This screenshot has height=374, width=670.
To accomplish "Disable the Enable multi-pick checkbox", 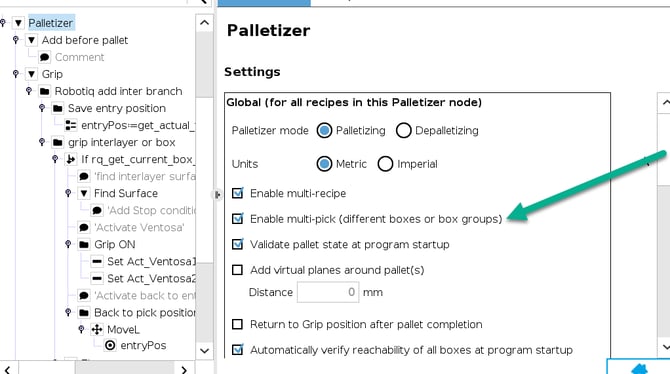I will click(x=238, y=219).
